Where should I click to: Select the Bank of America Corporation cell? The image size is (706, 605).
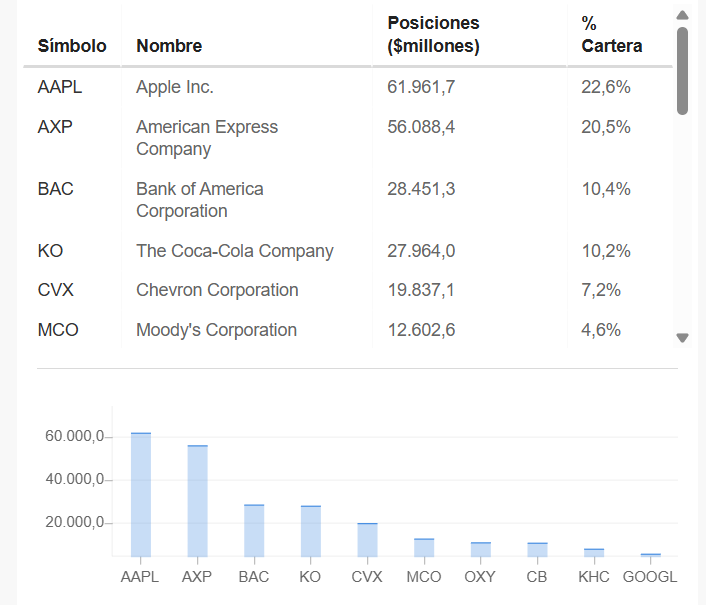200,200
